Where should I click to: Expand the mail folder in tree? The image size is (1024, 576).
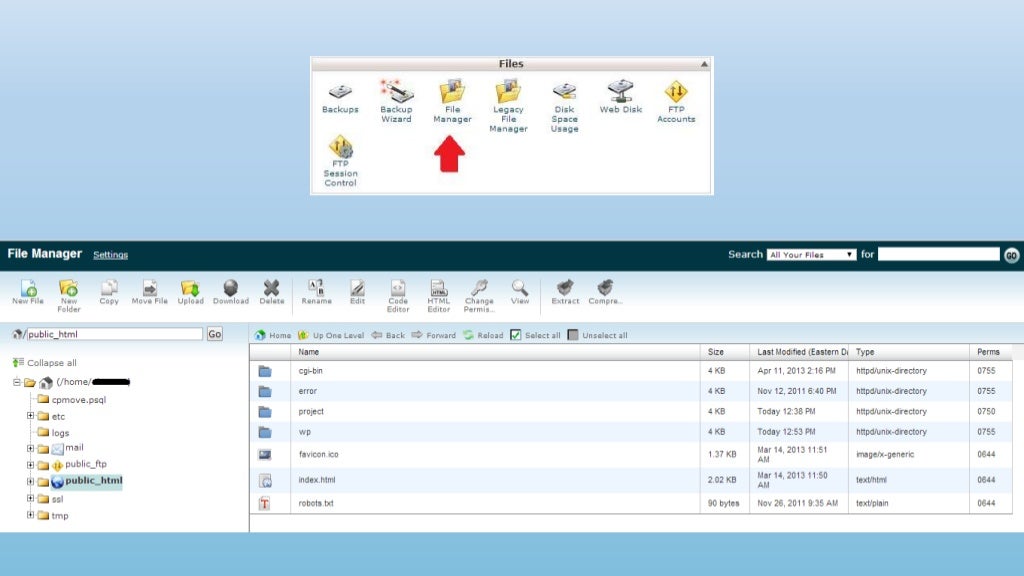click(31, 448)
